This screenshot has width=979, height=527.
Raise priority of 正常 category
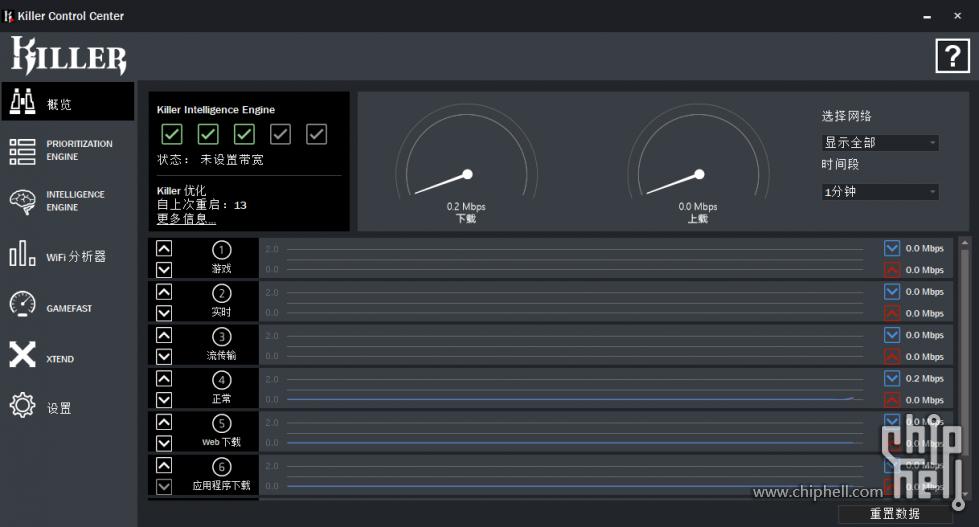click(x=164, y=378)
